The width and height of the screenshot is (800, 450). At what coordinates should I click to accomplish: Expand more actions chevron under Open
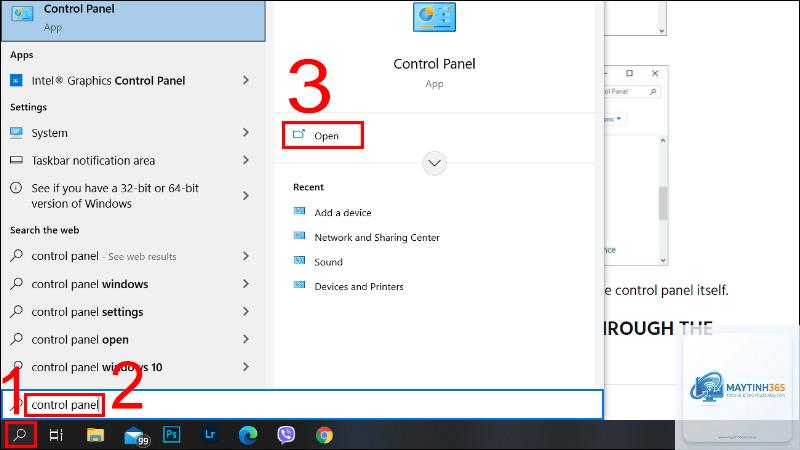434,163
